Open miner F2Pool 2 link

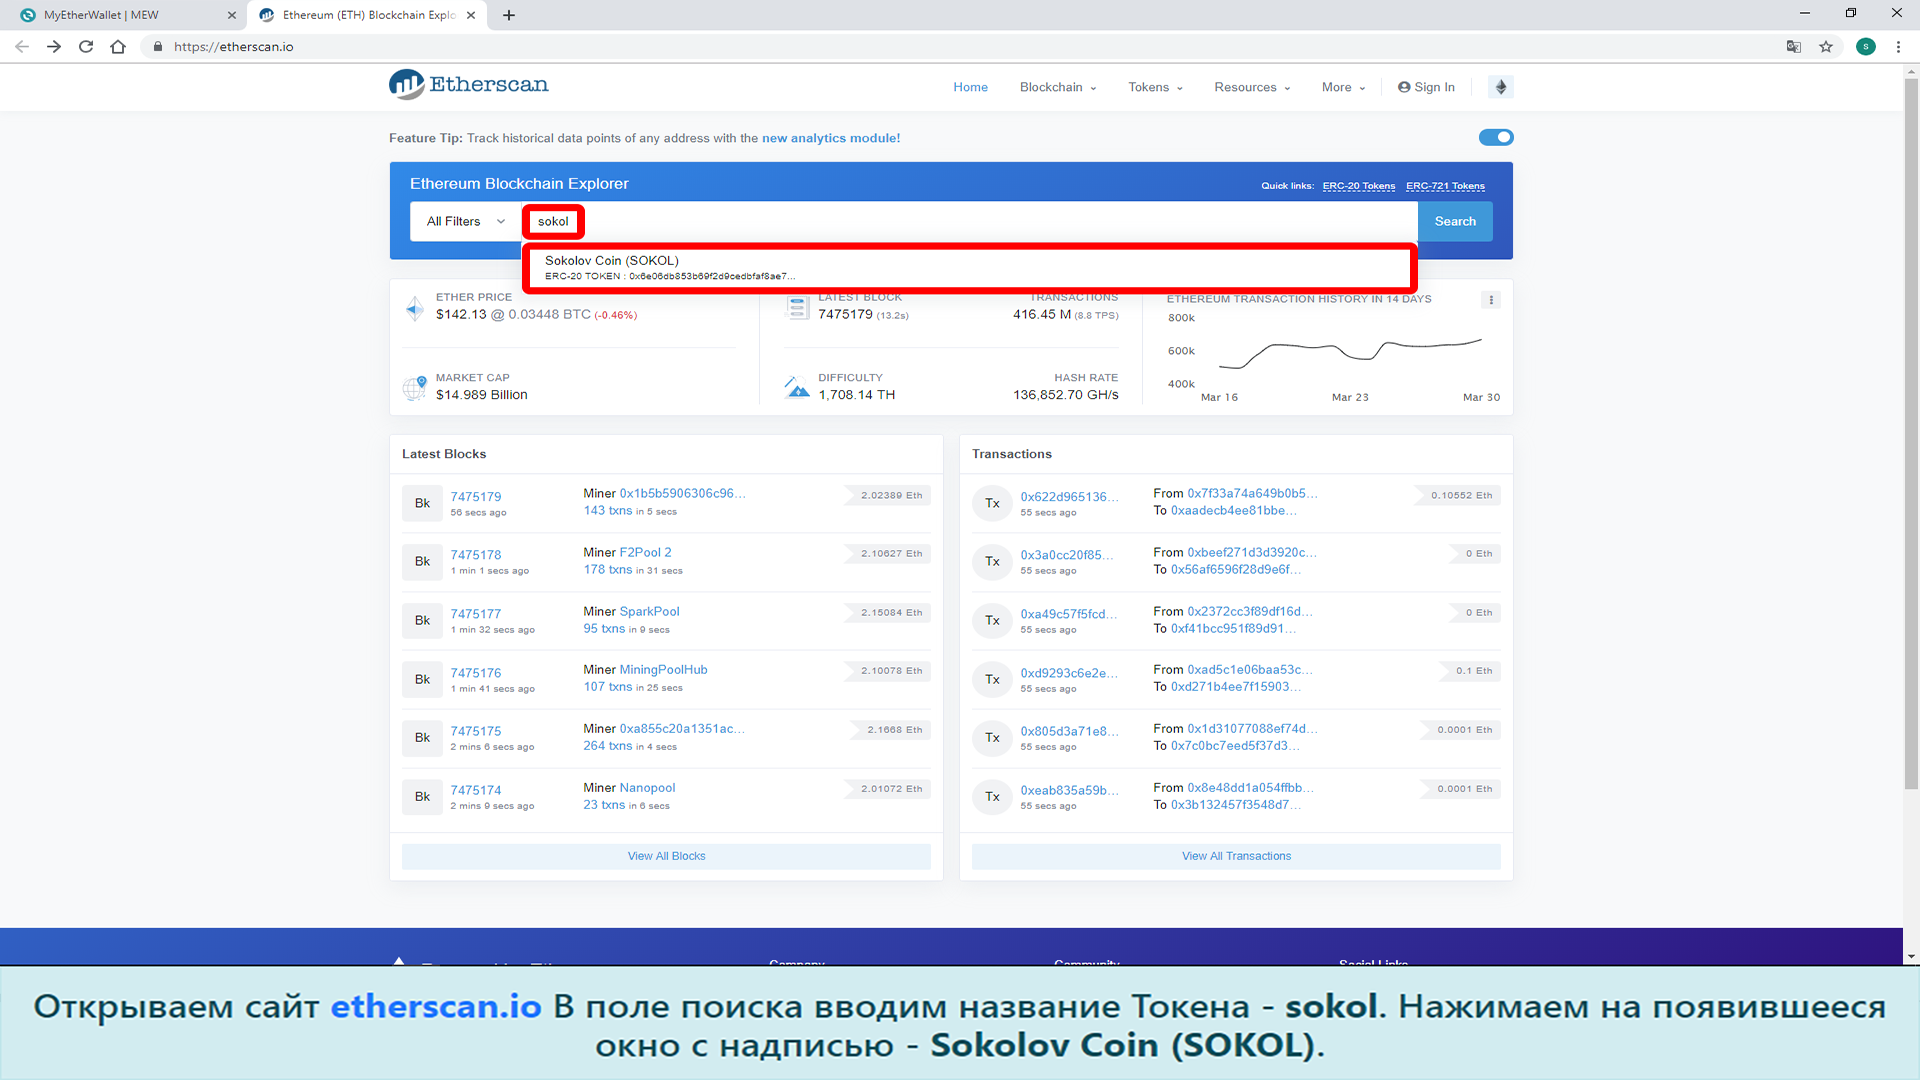(645, 552)
